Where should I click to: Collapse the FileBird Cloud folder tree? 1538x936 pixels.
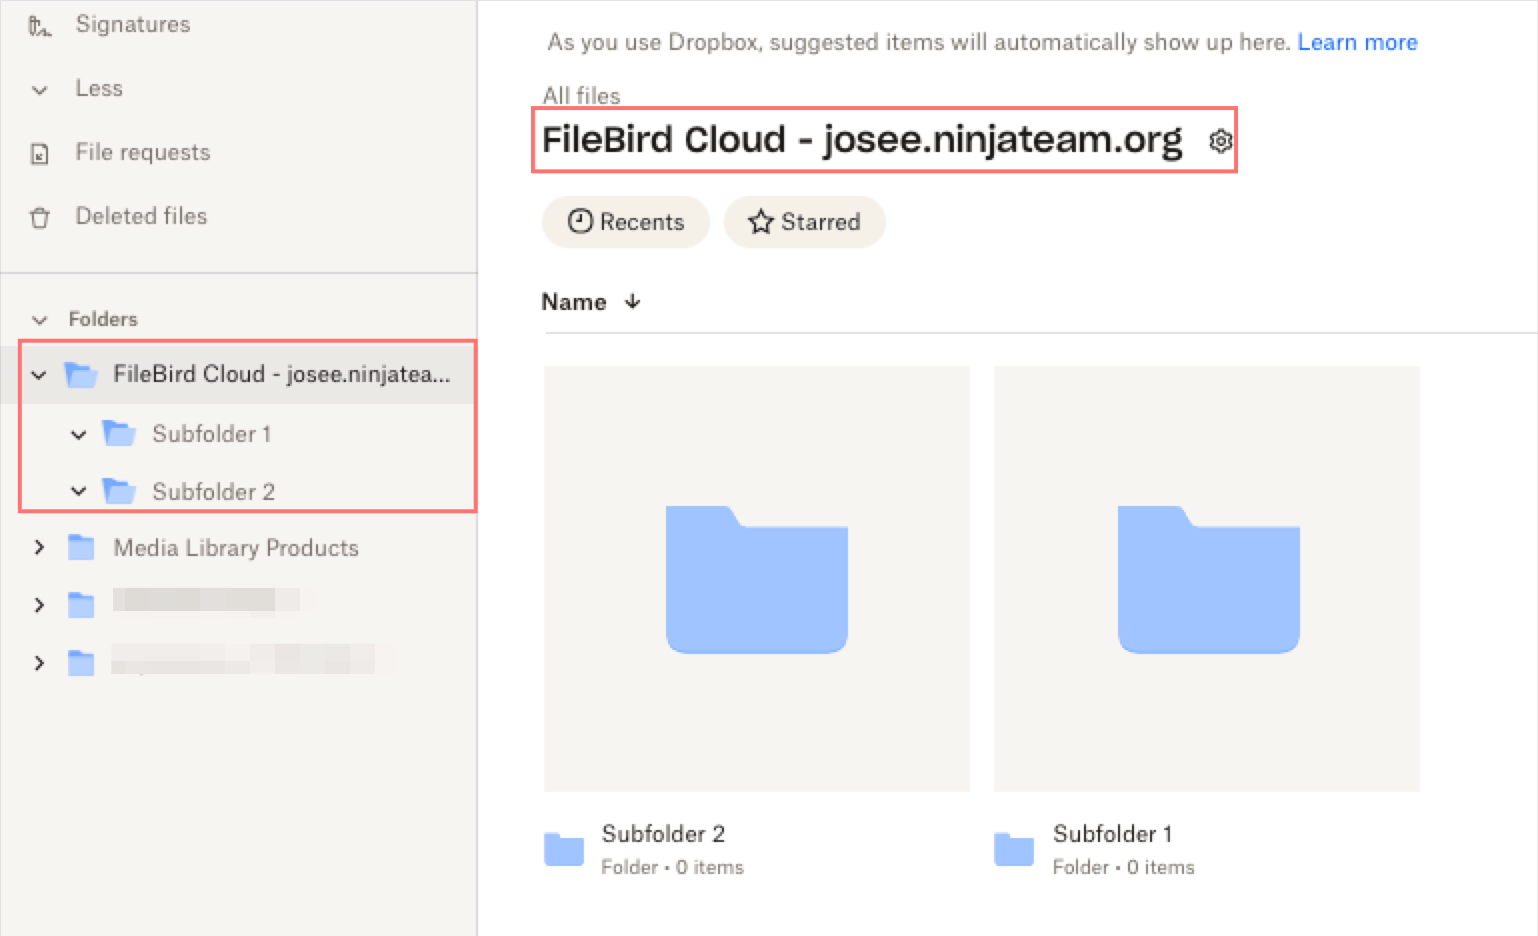tap(39, 375)
